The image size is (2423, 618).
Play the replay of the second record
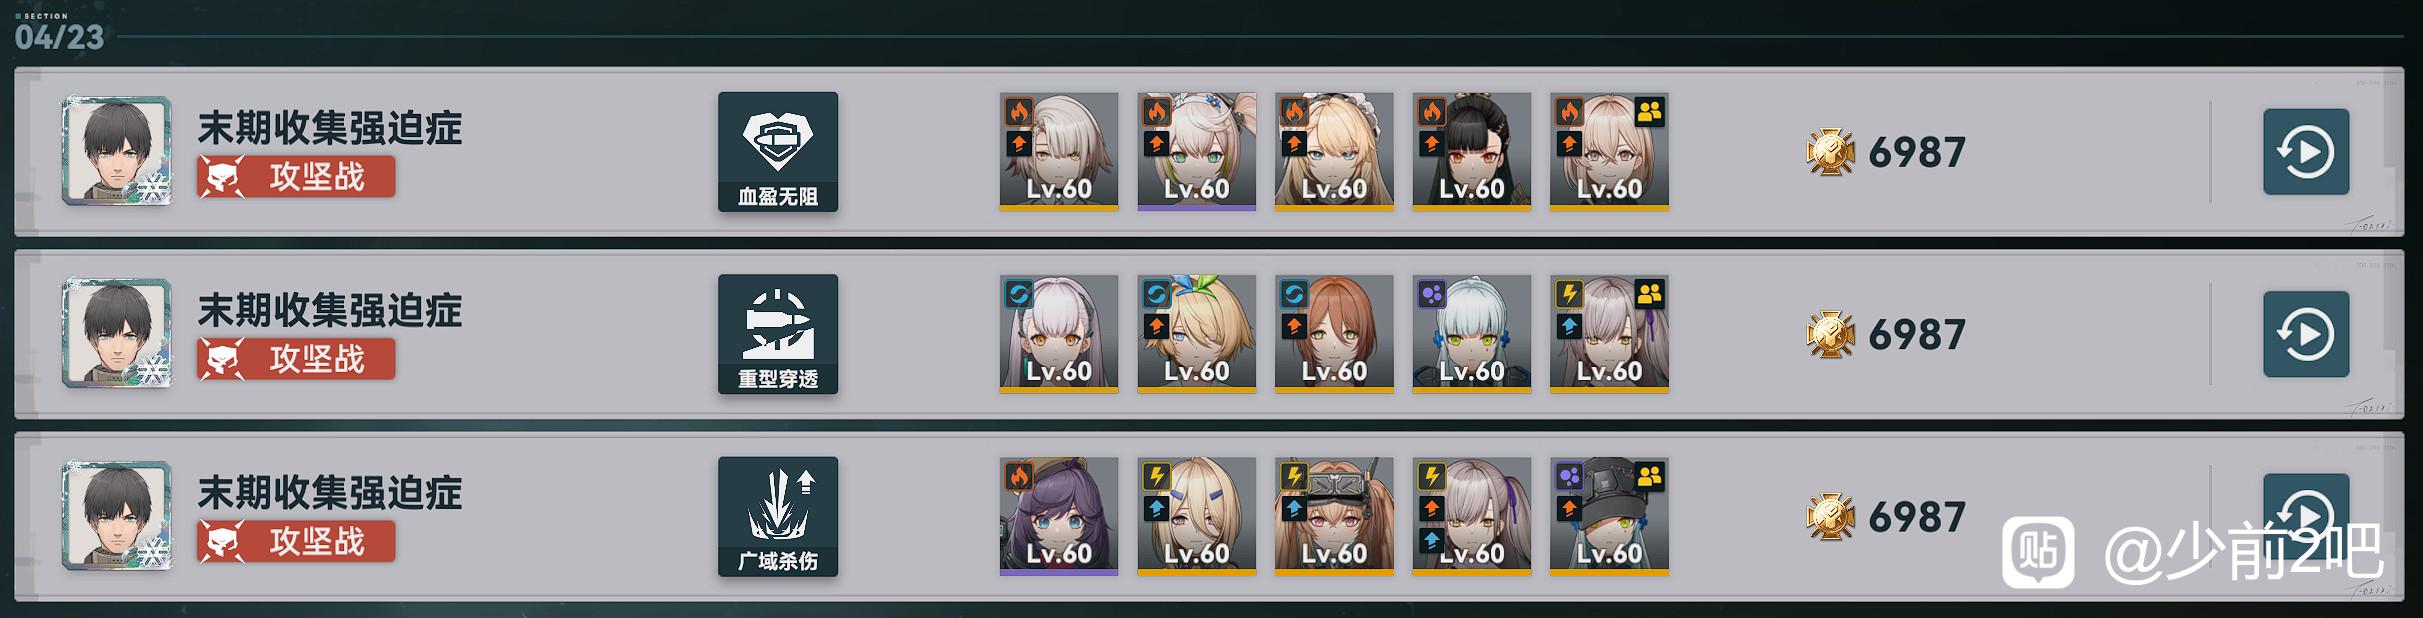click(2306, 334)
